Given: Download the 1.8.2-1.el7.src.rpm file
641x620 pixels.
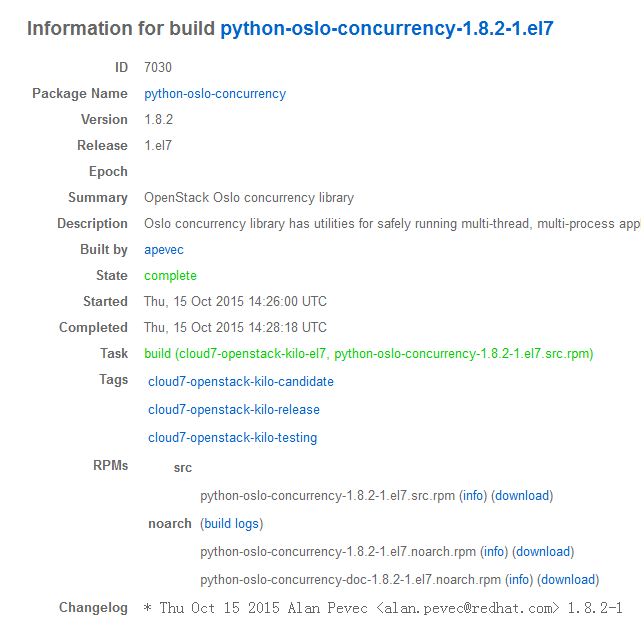Looking at the screenshot, I should pyautogui.click(x=522, y=496).
